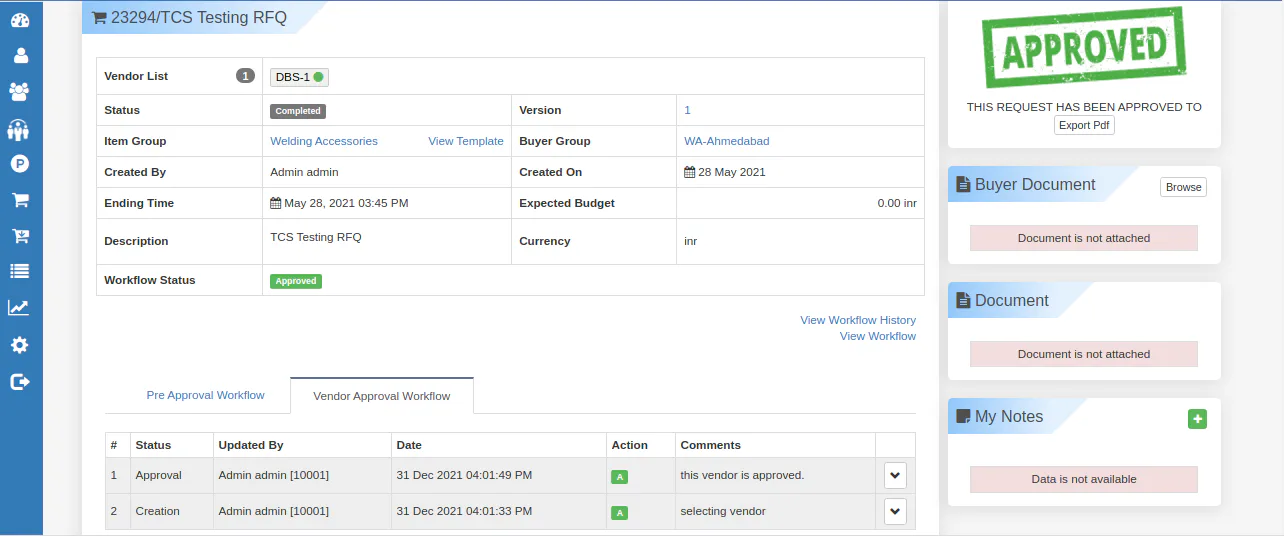Click the Approved workflow status badge
1284x537 pixels.
pyautogui.click(x=296, y=281)
